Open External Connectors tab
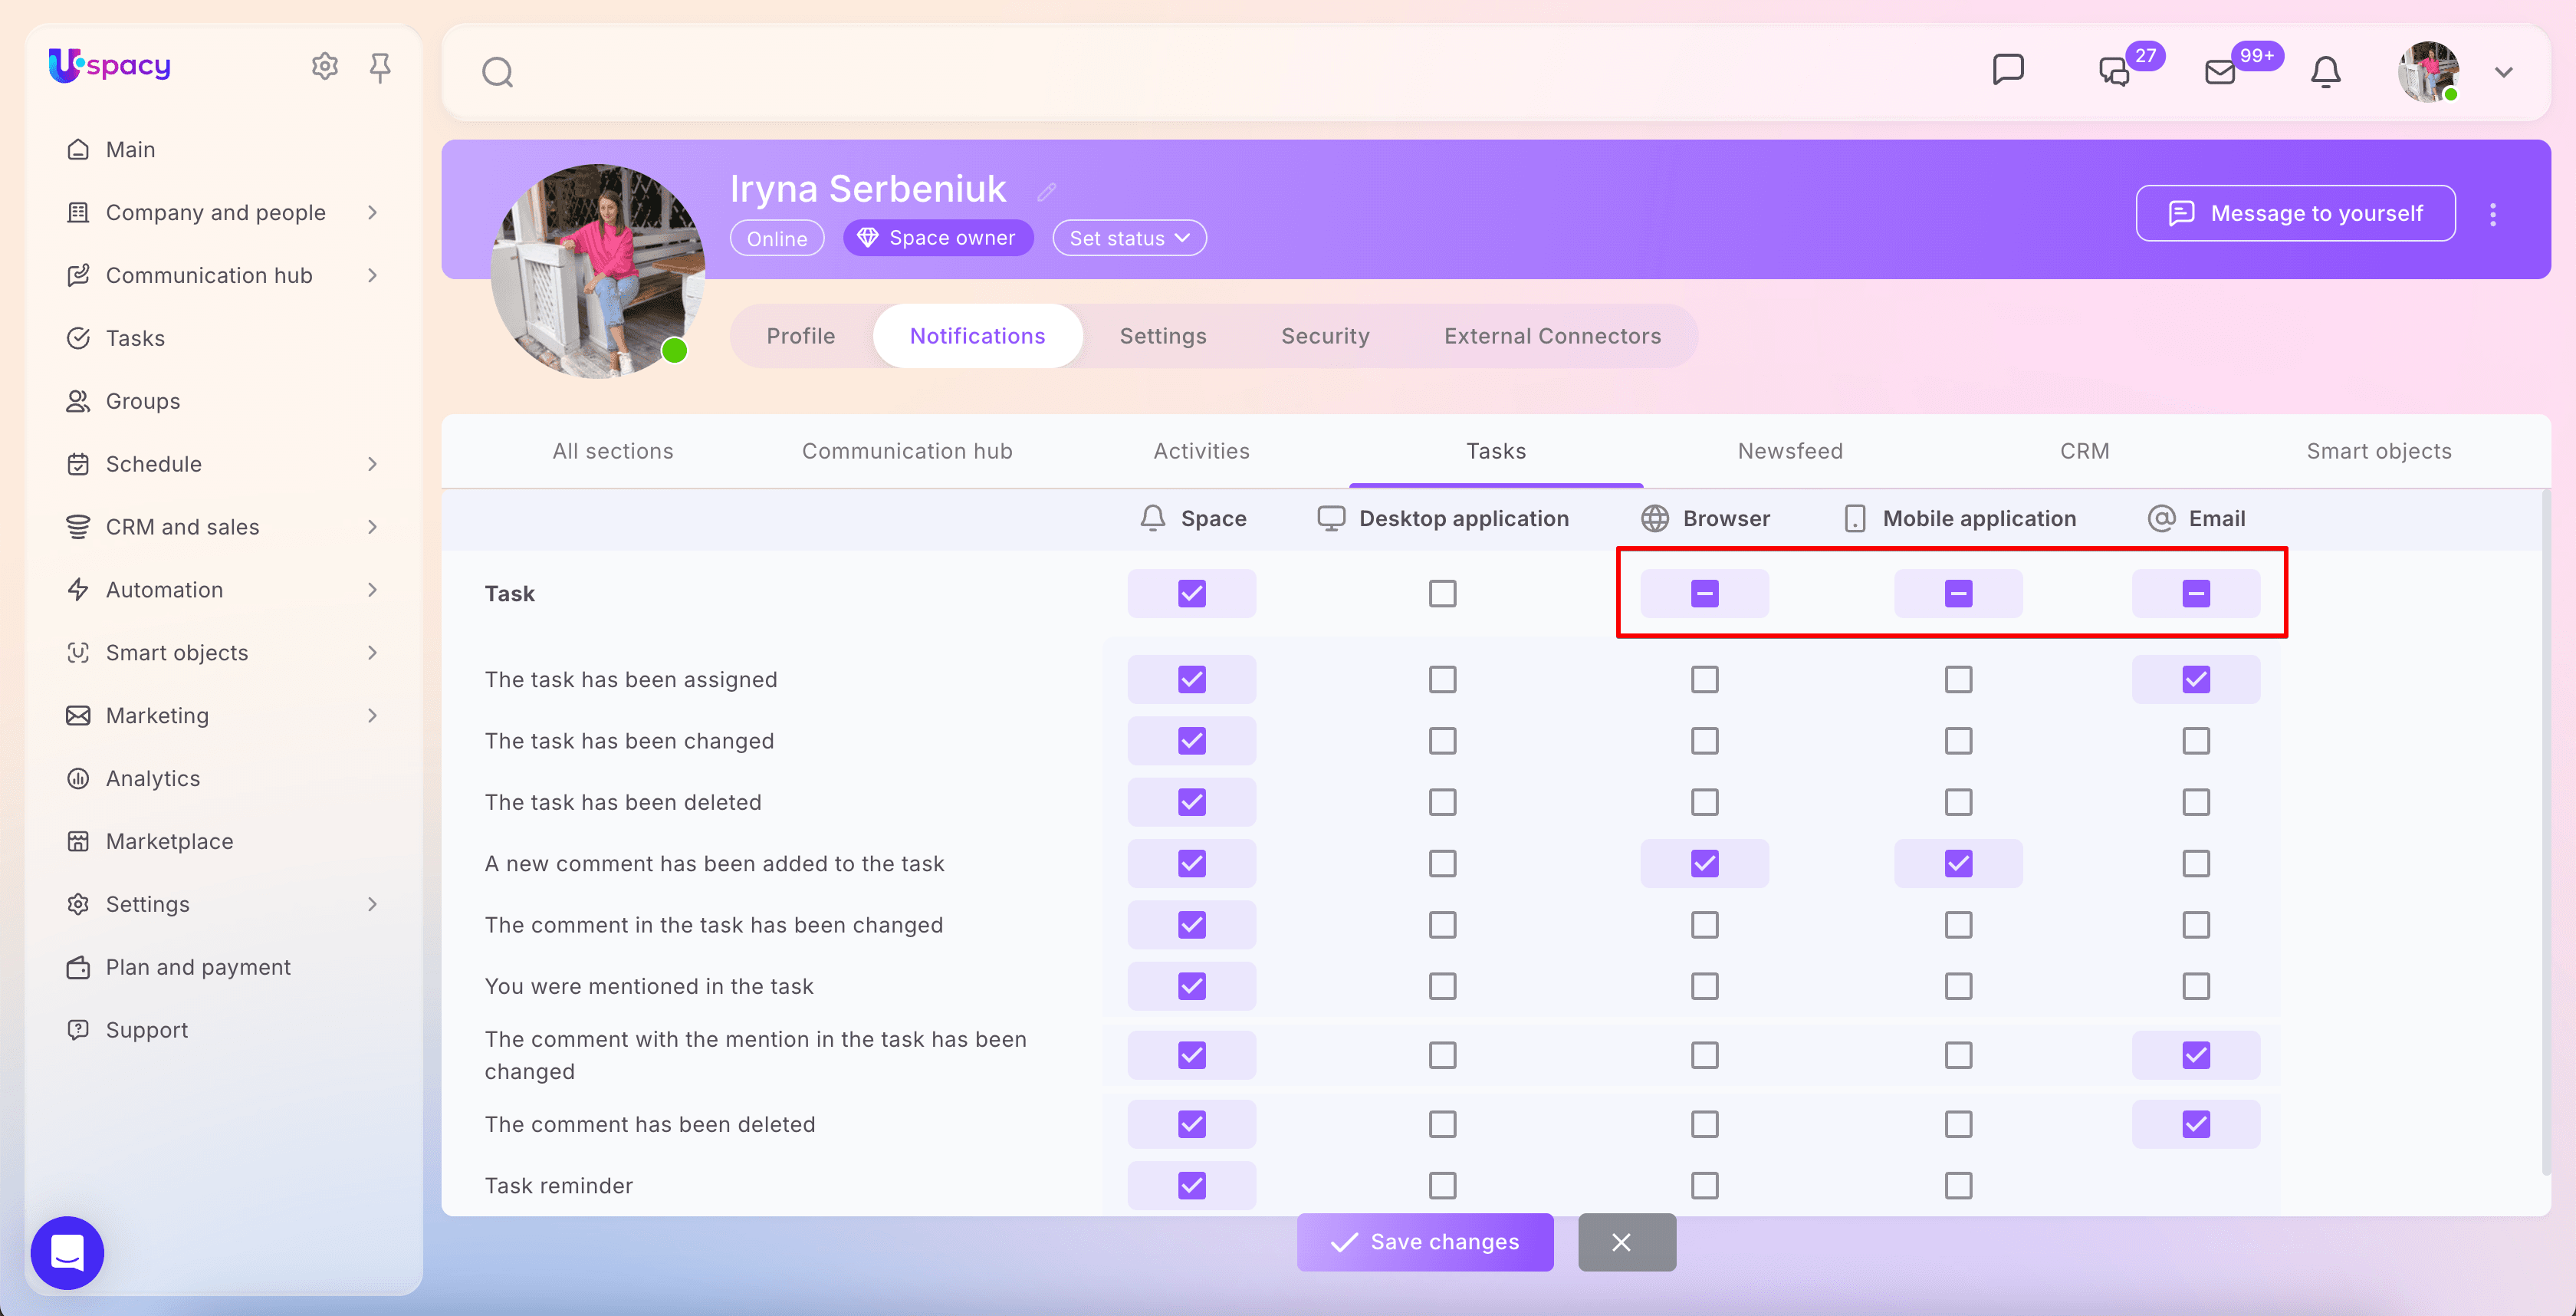The image size is (2576, 1316). click(1552, 336)
